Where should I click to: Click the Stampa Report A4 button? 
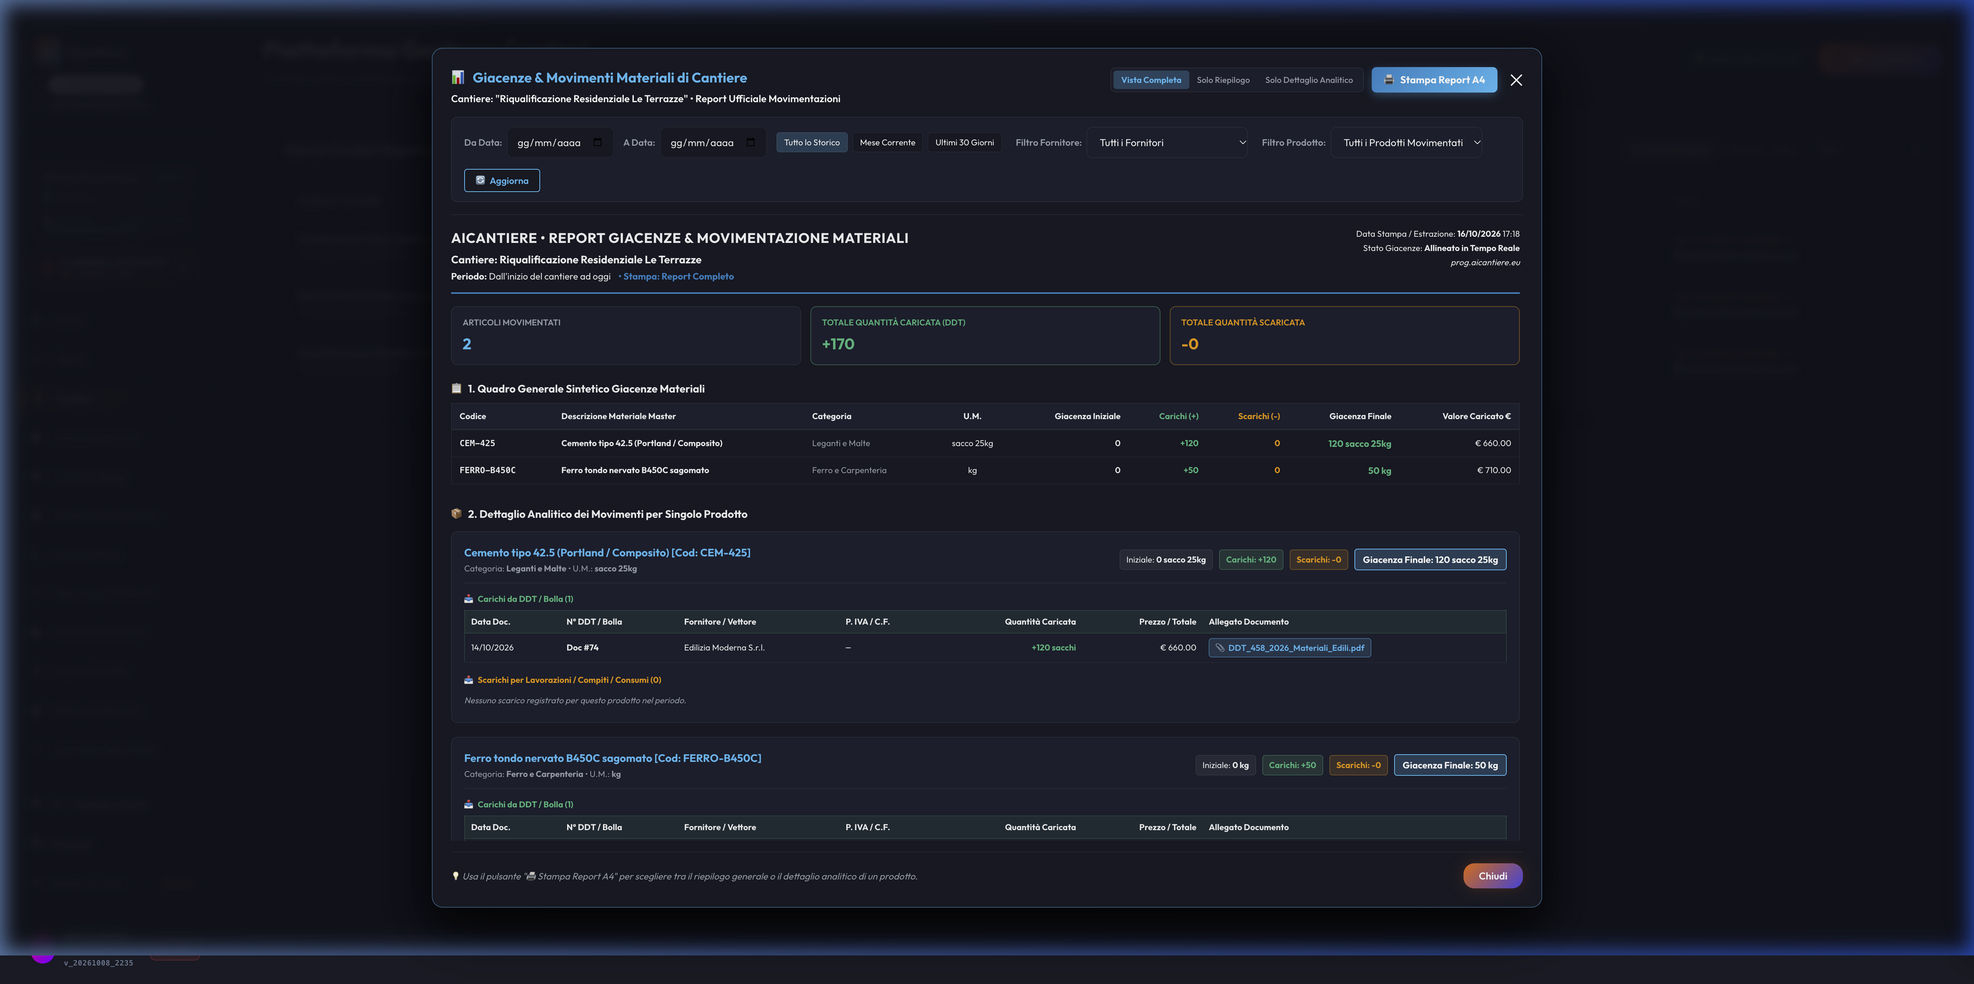click(x=1434, y=80)
